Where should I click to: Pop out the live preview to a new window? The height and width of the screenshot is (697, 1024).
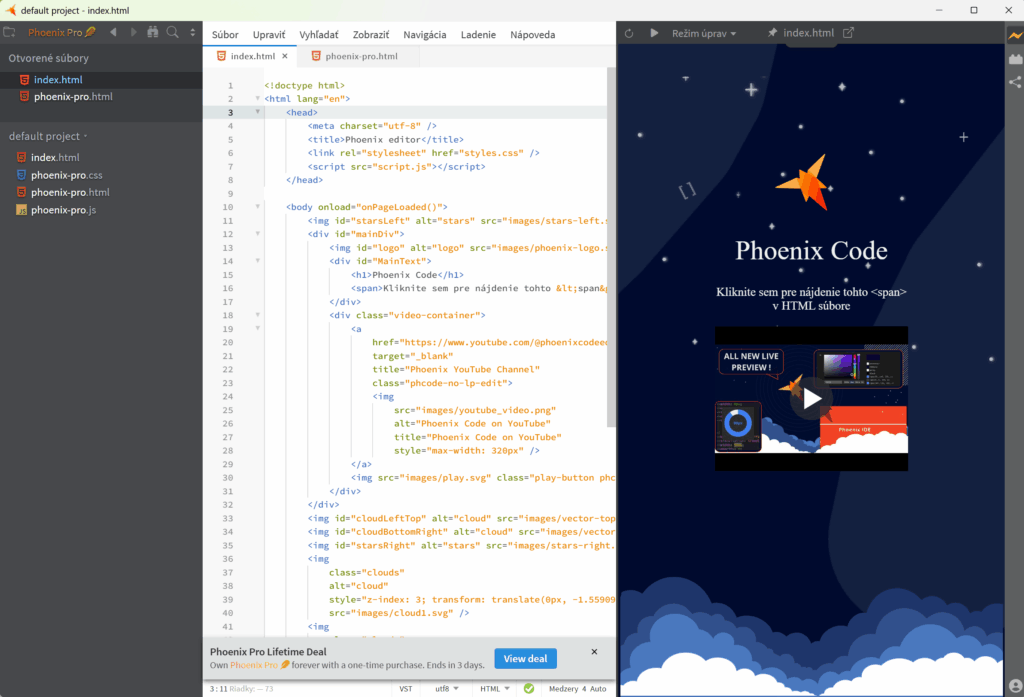848,33
